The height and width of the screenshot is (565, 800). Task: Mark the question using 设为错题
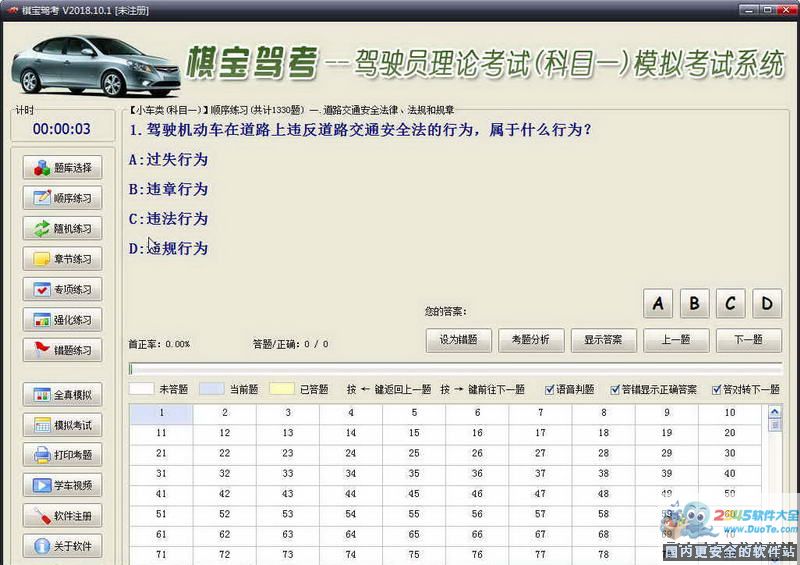(x=459, y=340)
